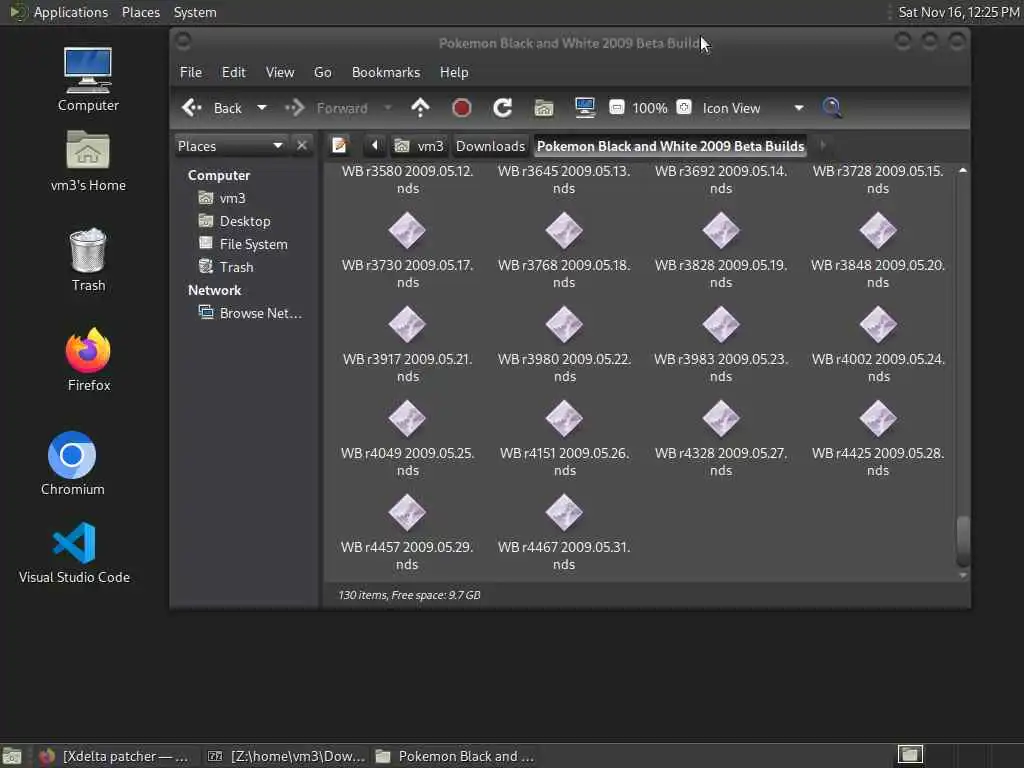Open the File menu
Screen dimensions: 1024x768
[x=191, y=72]
